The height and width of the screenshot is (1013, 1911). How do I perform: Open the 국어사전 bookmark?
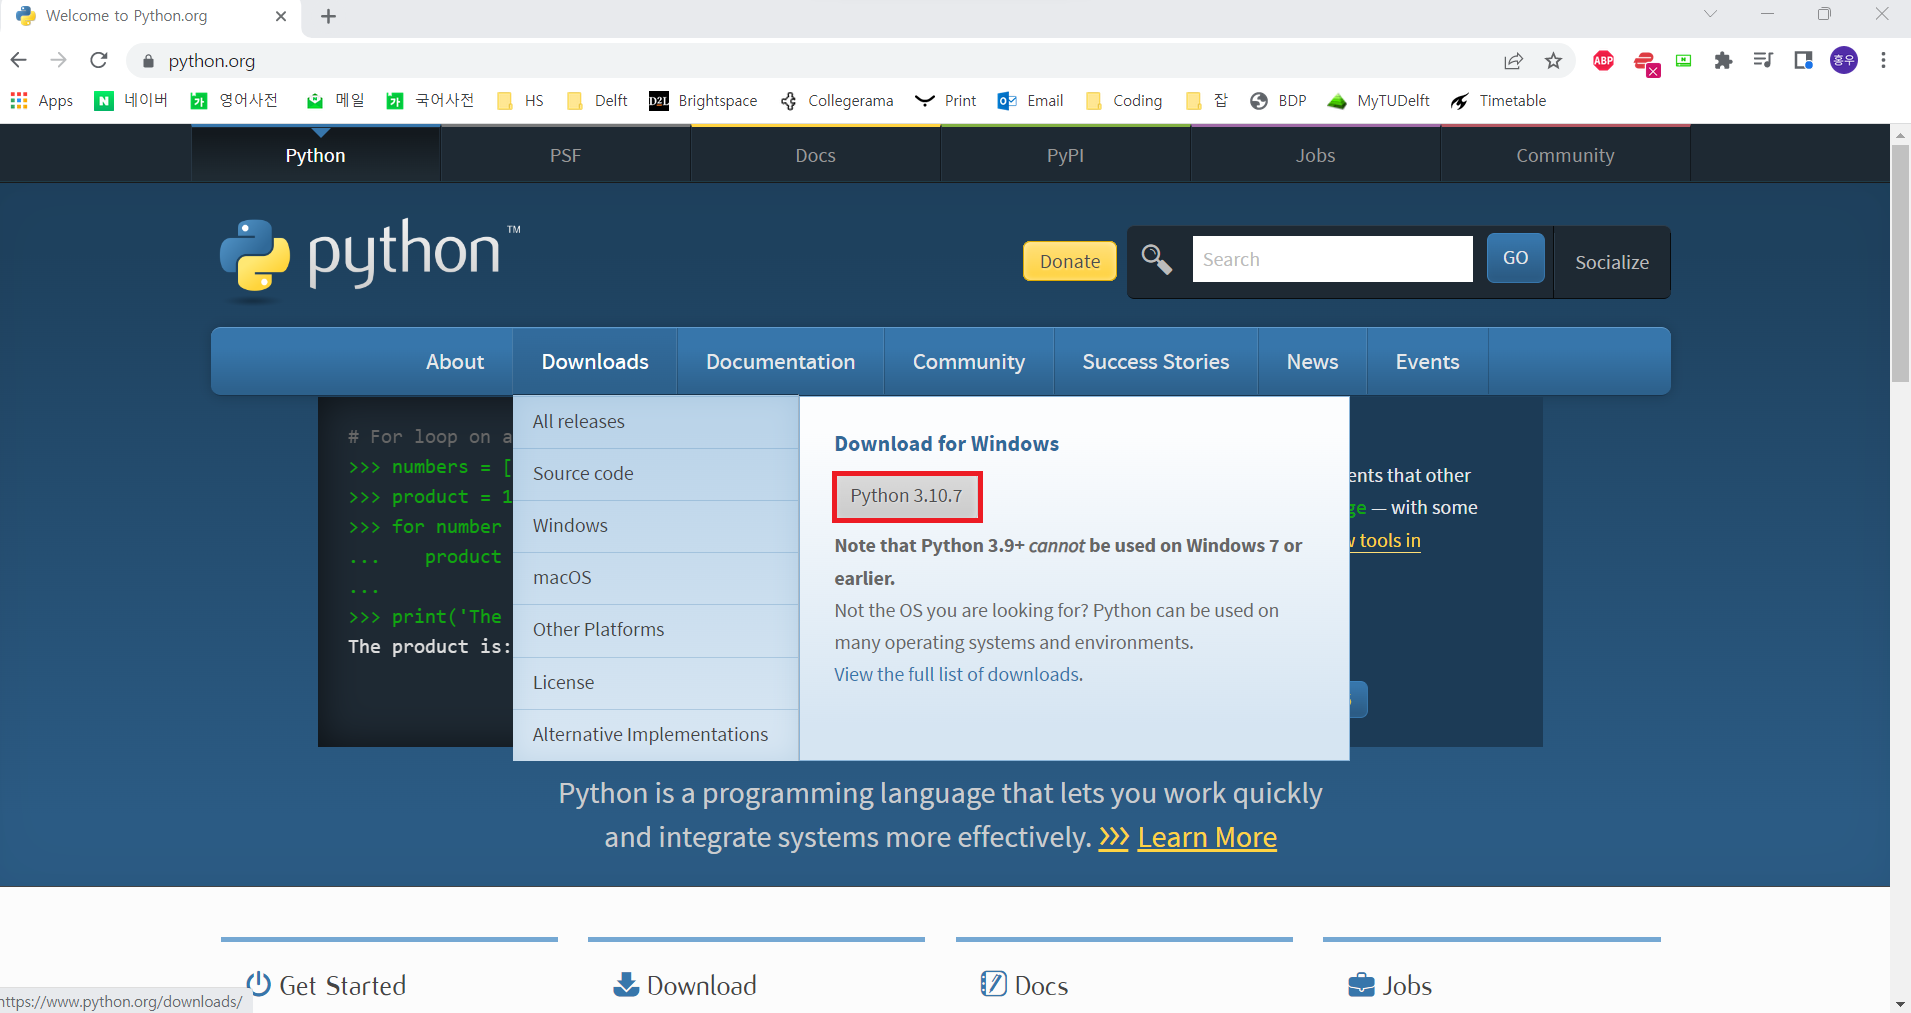[430, 101]
